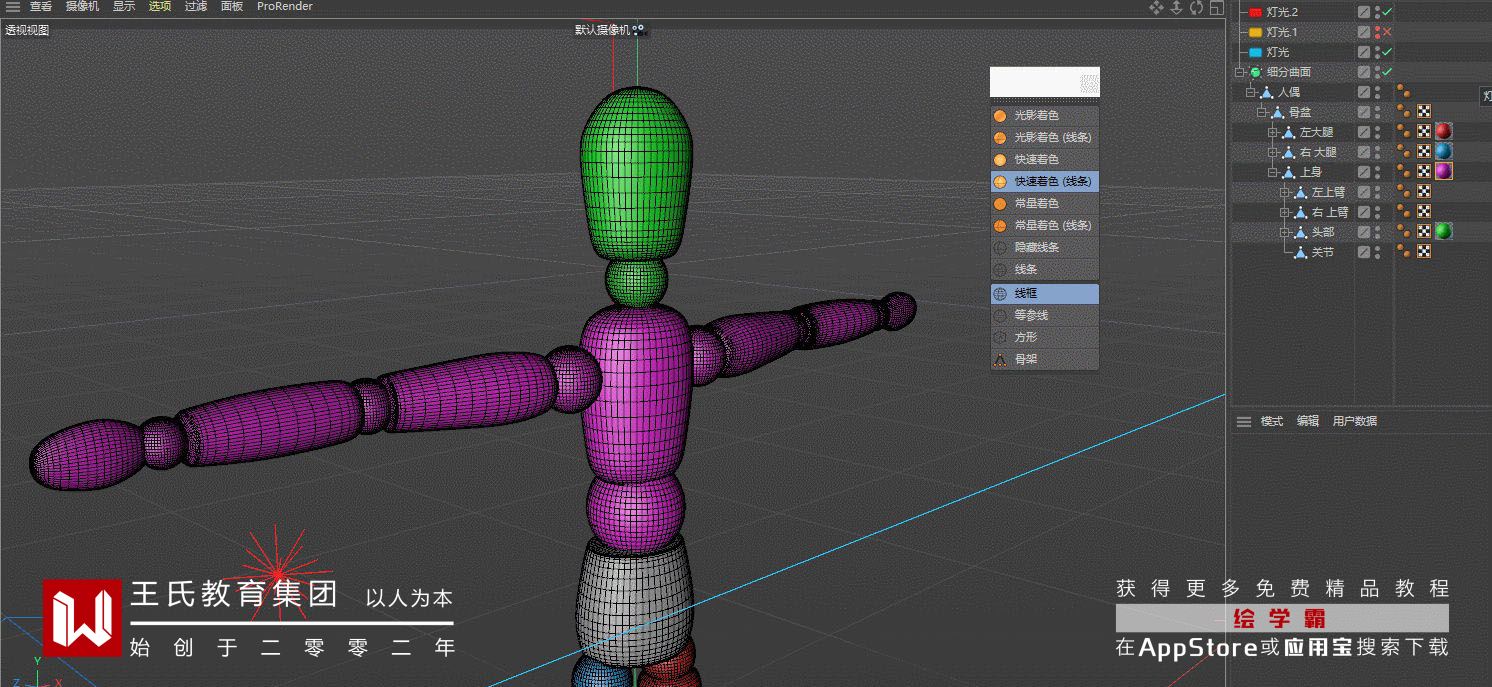The image size is (1492, 687).
Task: Collapse the 人偶 tree node
Action: point(1251,92)
